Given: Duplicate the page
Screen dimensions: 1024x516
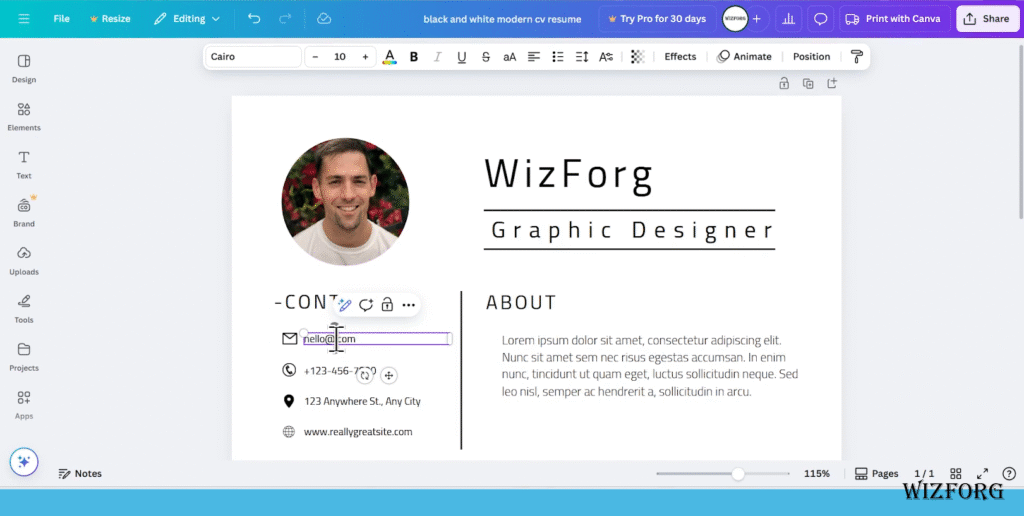Looking at the screenshot, I should [x=808, y=84].
